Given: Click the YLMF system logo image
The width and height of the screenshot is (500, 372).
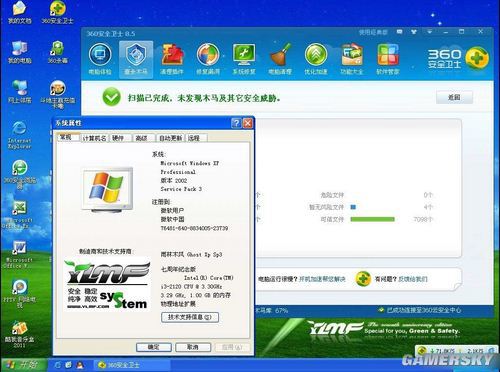Looking at the screenshot, I should tap(107, 284).
